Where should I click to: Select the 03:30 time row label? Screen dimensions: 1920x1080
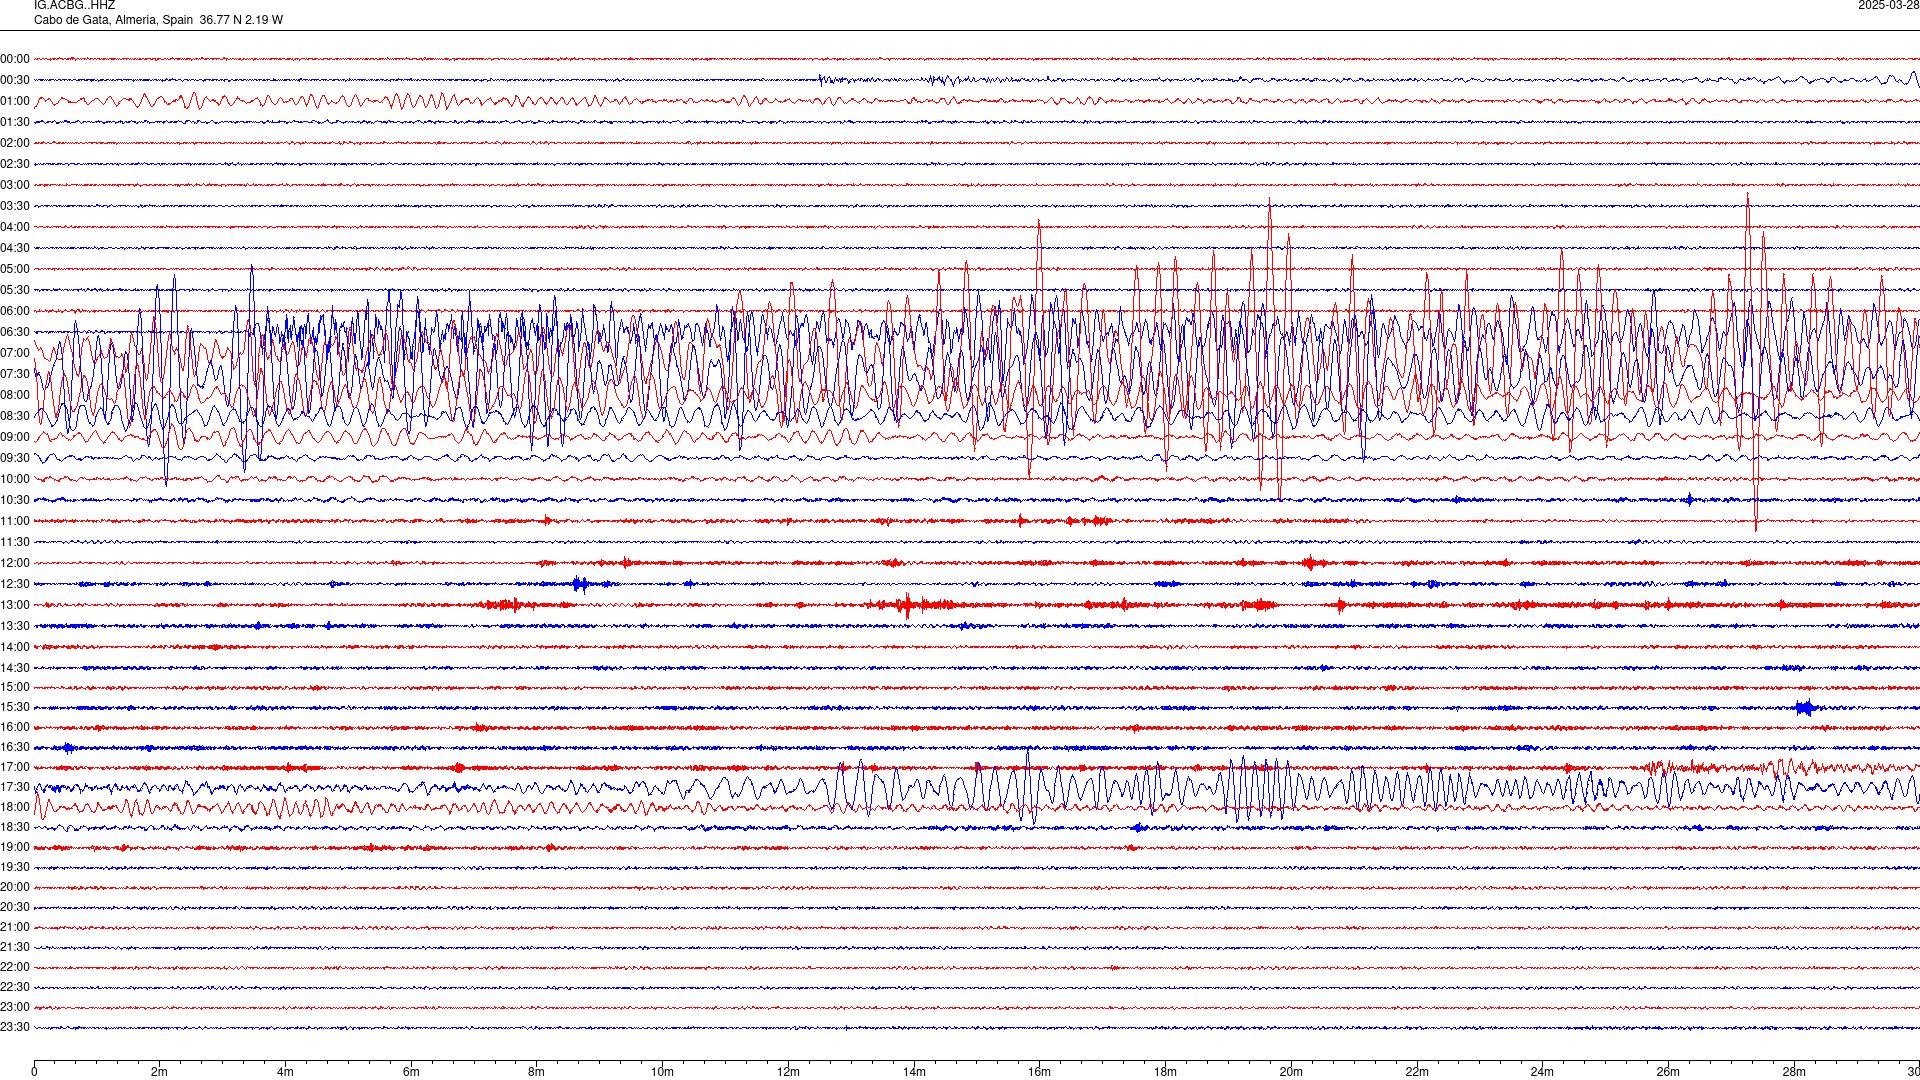click(x=15, y=206)
